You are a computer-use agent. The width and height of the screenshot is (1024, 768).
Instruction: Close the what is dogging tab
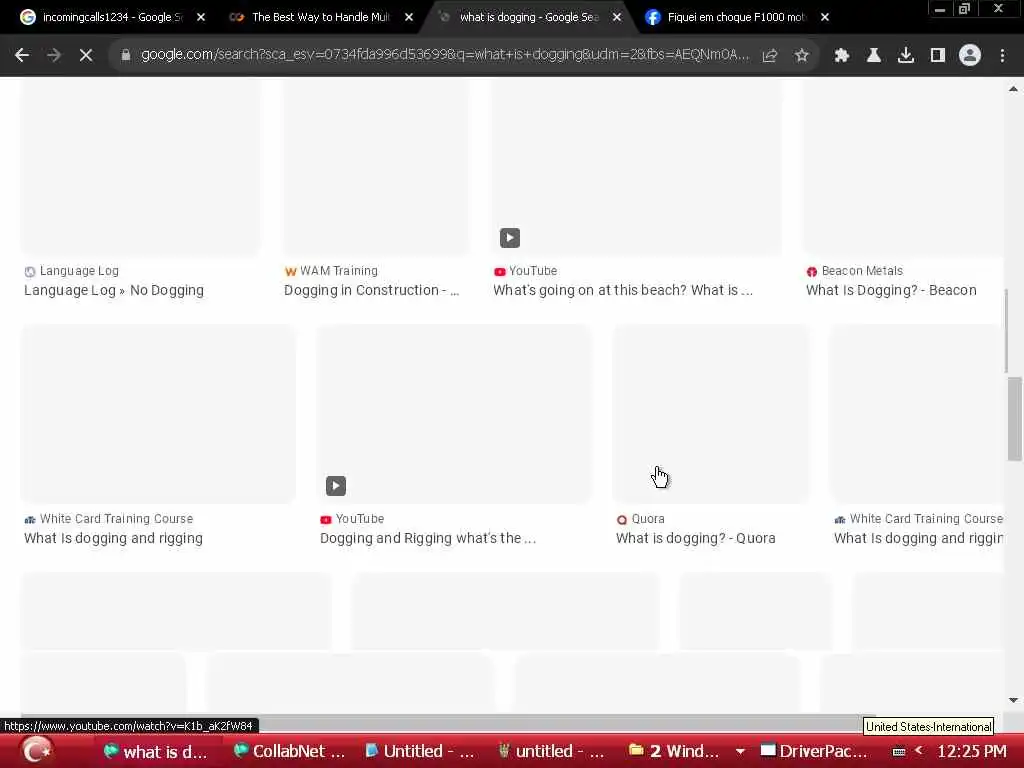[617, 17]
